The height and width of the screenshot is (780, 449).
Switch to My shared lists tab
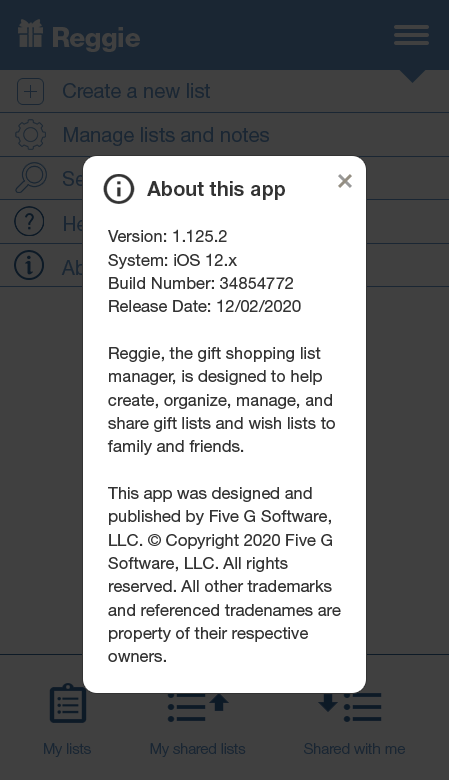(x=198, y=749)
